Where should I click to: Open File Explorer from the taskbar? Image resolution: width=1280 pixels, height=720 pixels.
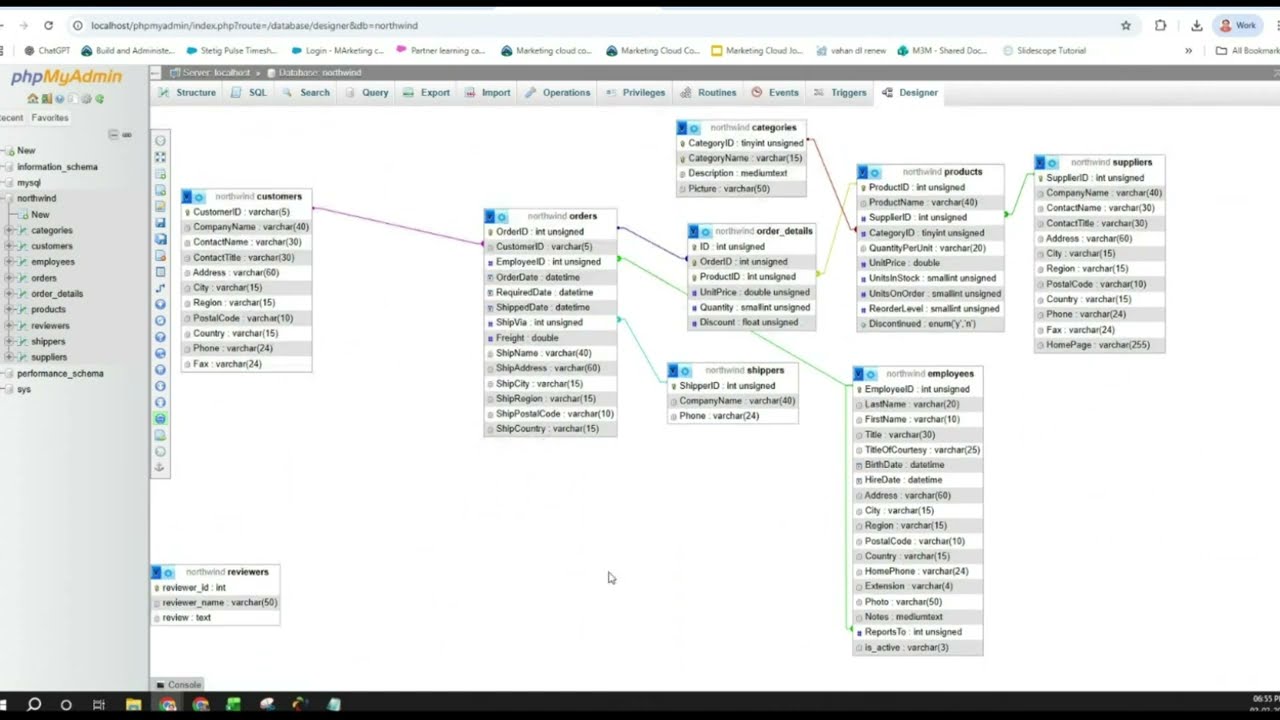tap(133, 704)
